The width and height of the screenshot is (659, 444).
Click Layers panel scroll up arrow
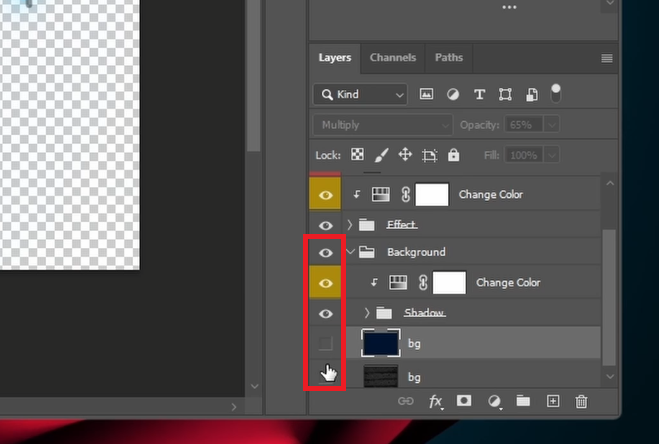point(610,184)
